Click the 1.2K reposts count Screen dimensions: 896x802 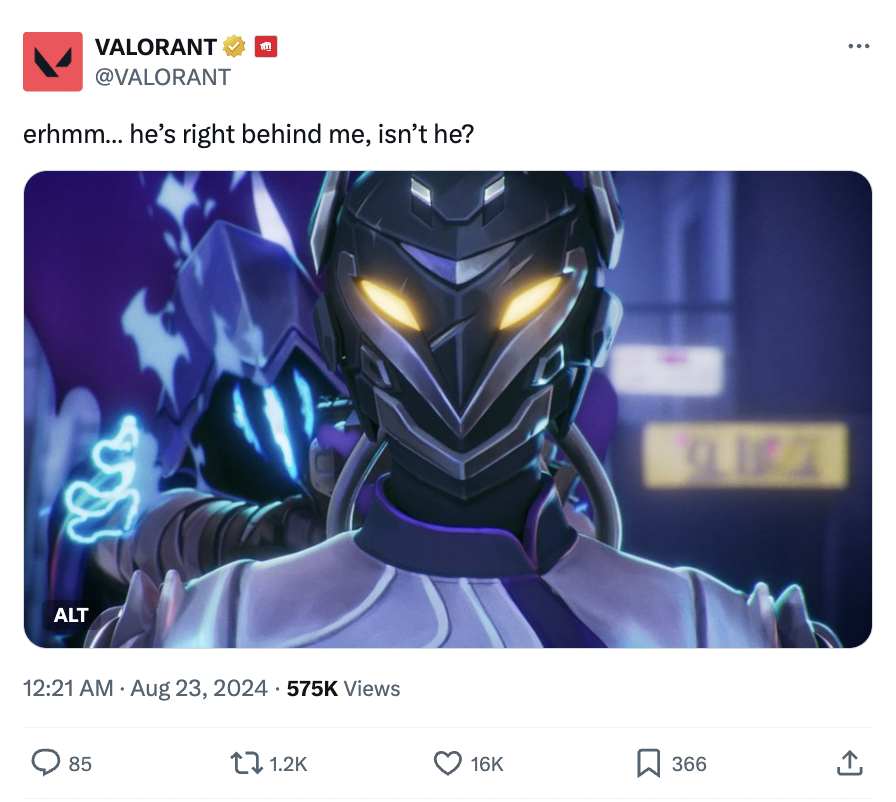coord(288,764)
